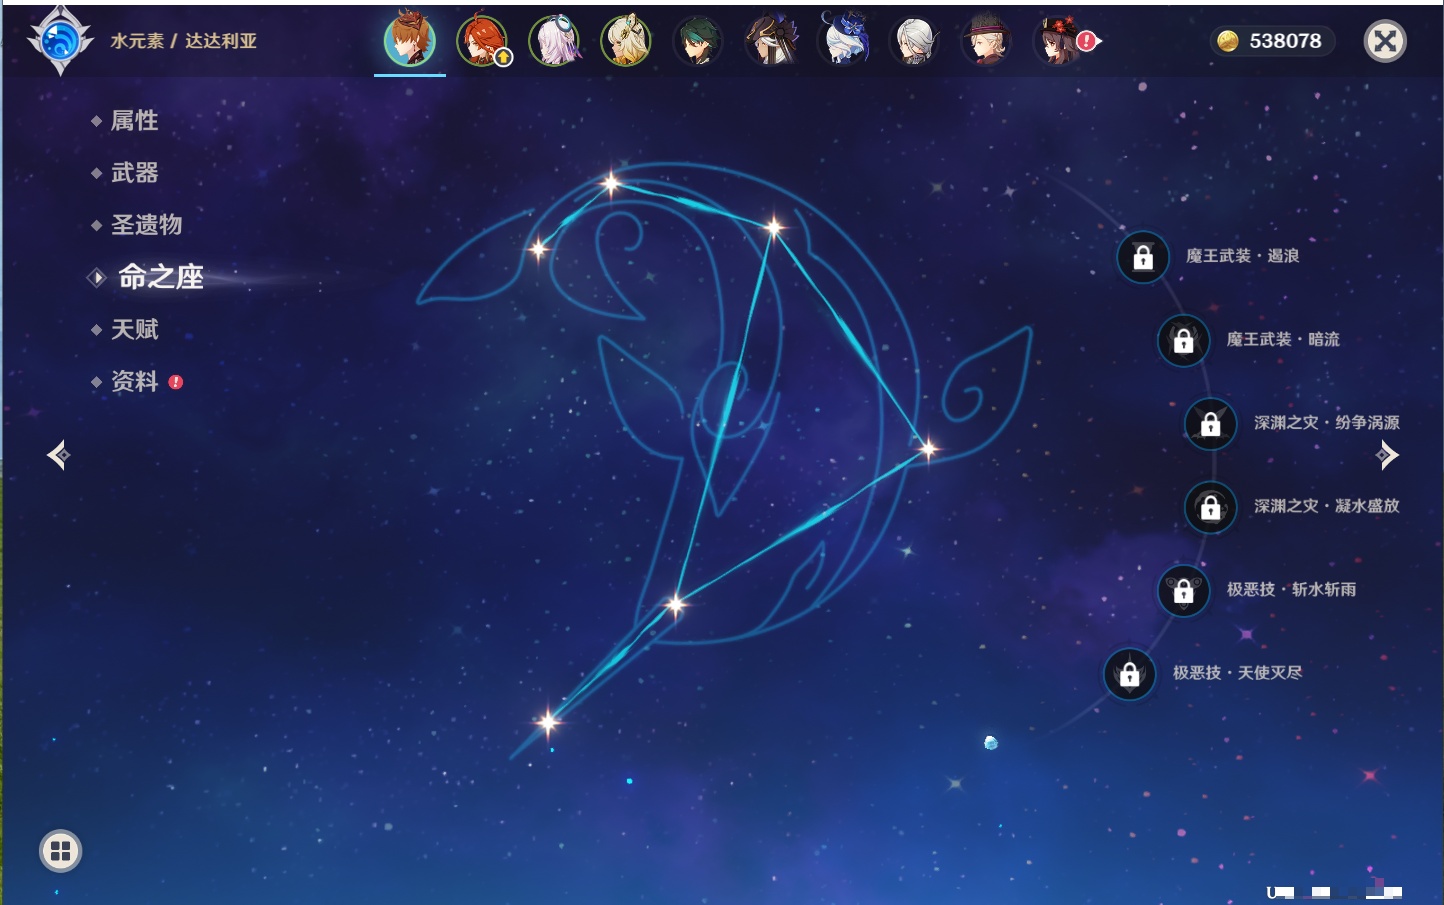Select the last character portrait with alert badge
Viewport: 1444px width, 905px height.
point(1058,42)
